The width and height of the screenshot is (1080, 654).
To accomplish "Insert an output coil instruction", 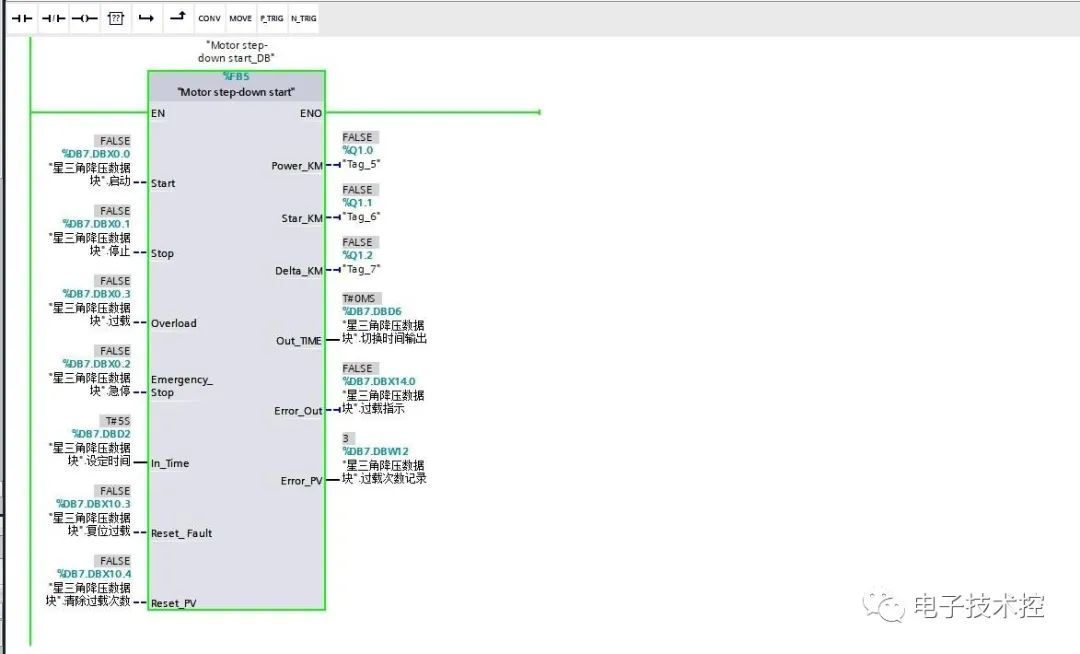I will click(85, 19).
